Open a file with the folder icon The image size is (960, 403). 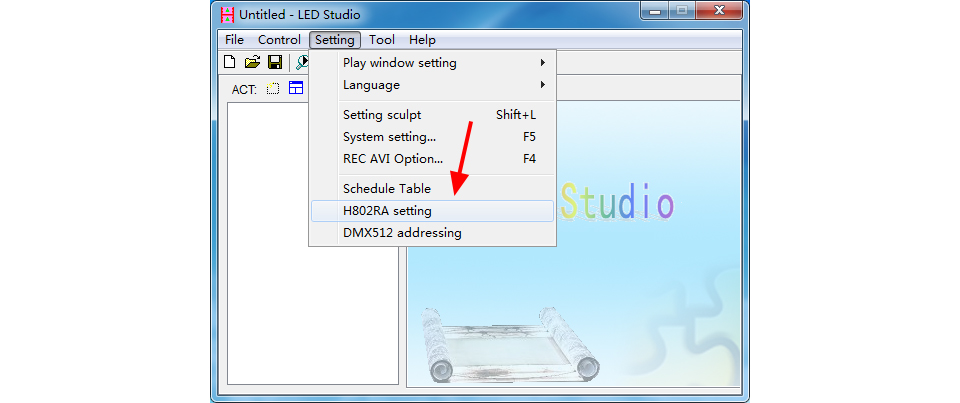[252, 62]
